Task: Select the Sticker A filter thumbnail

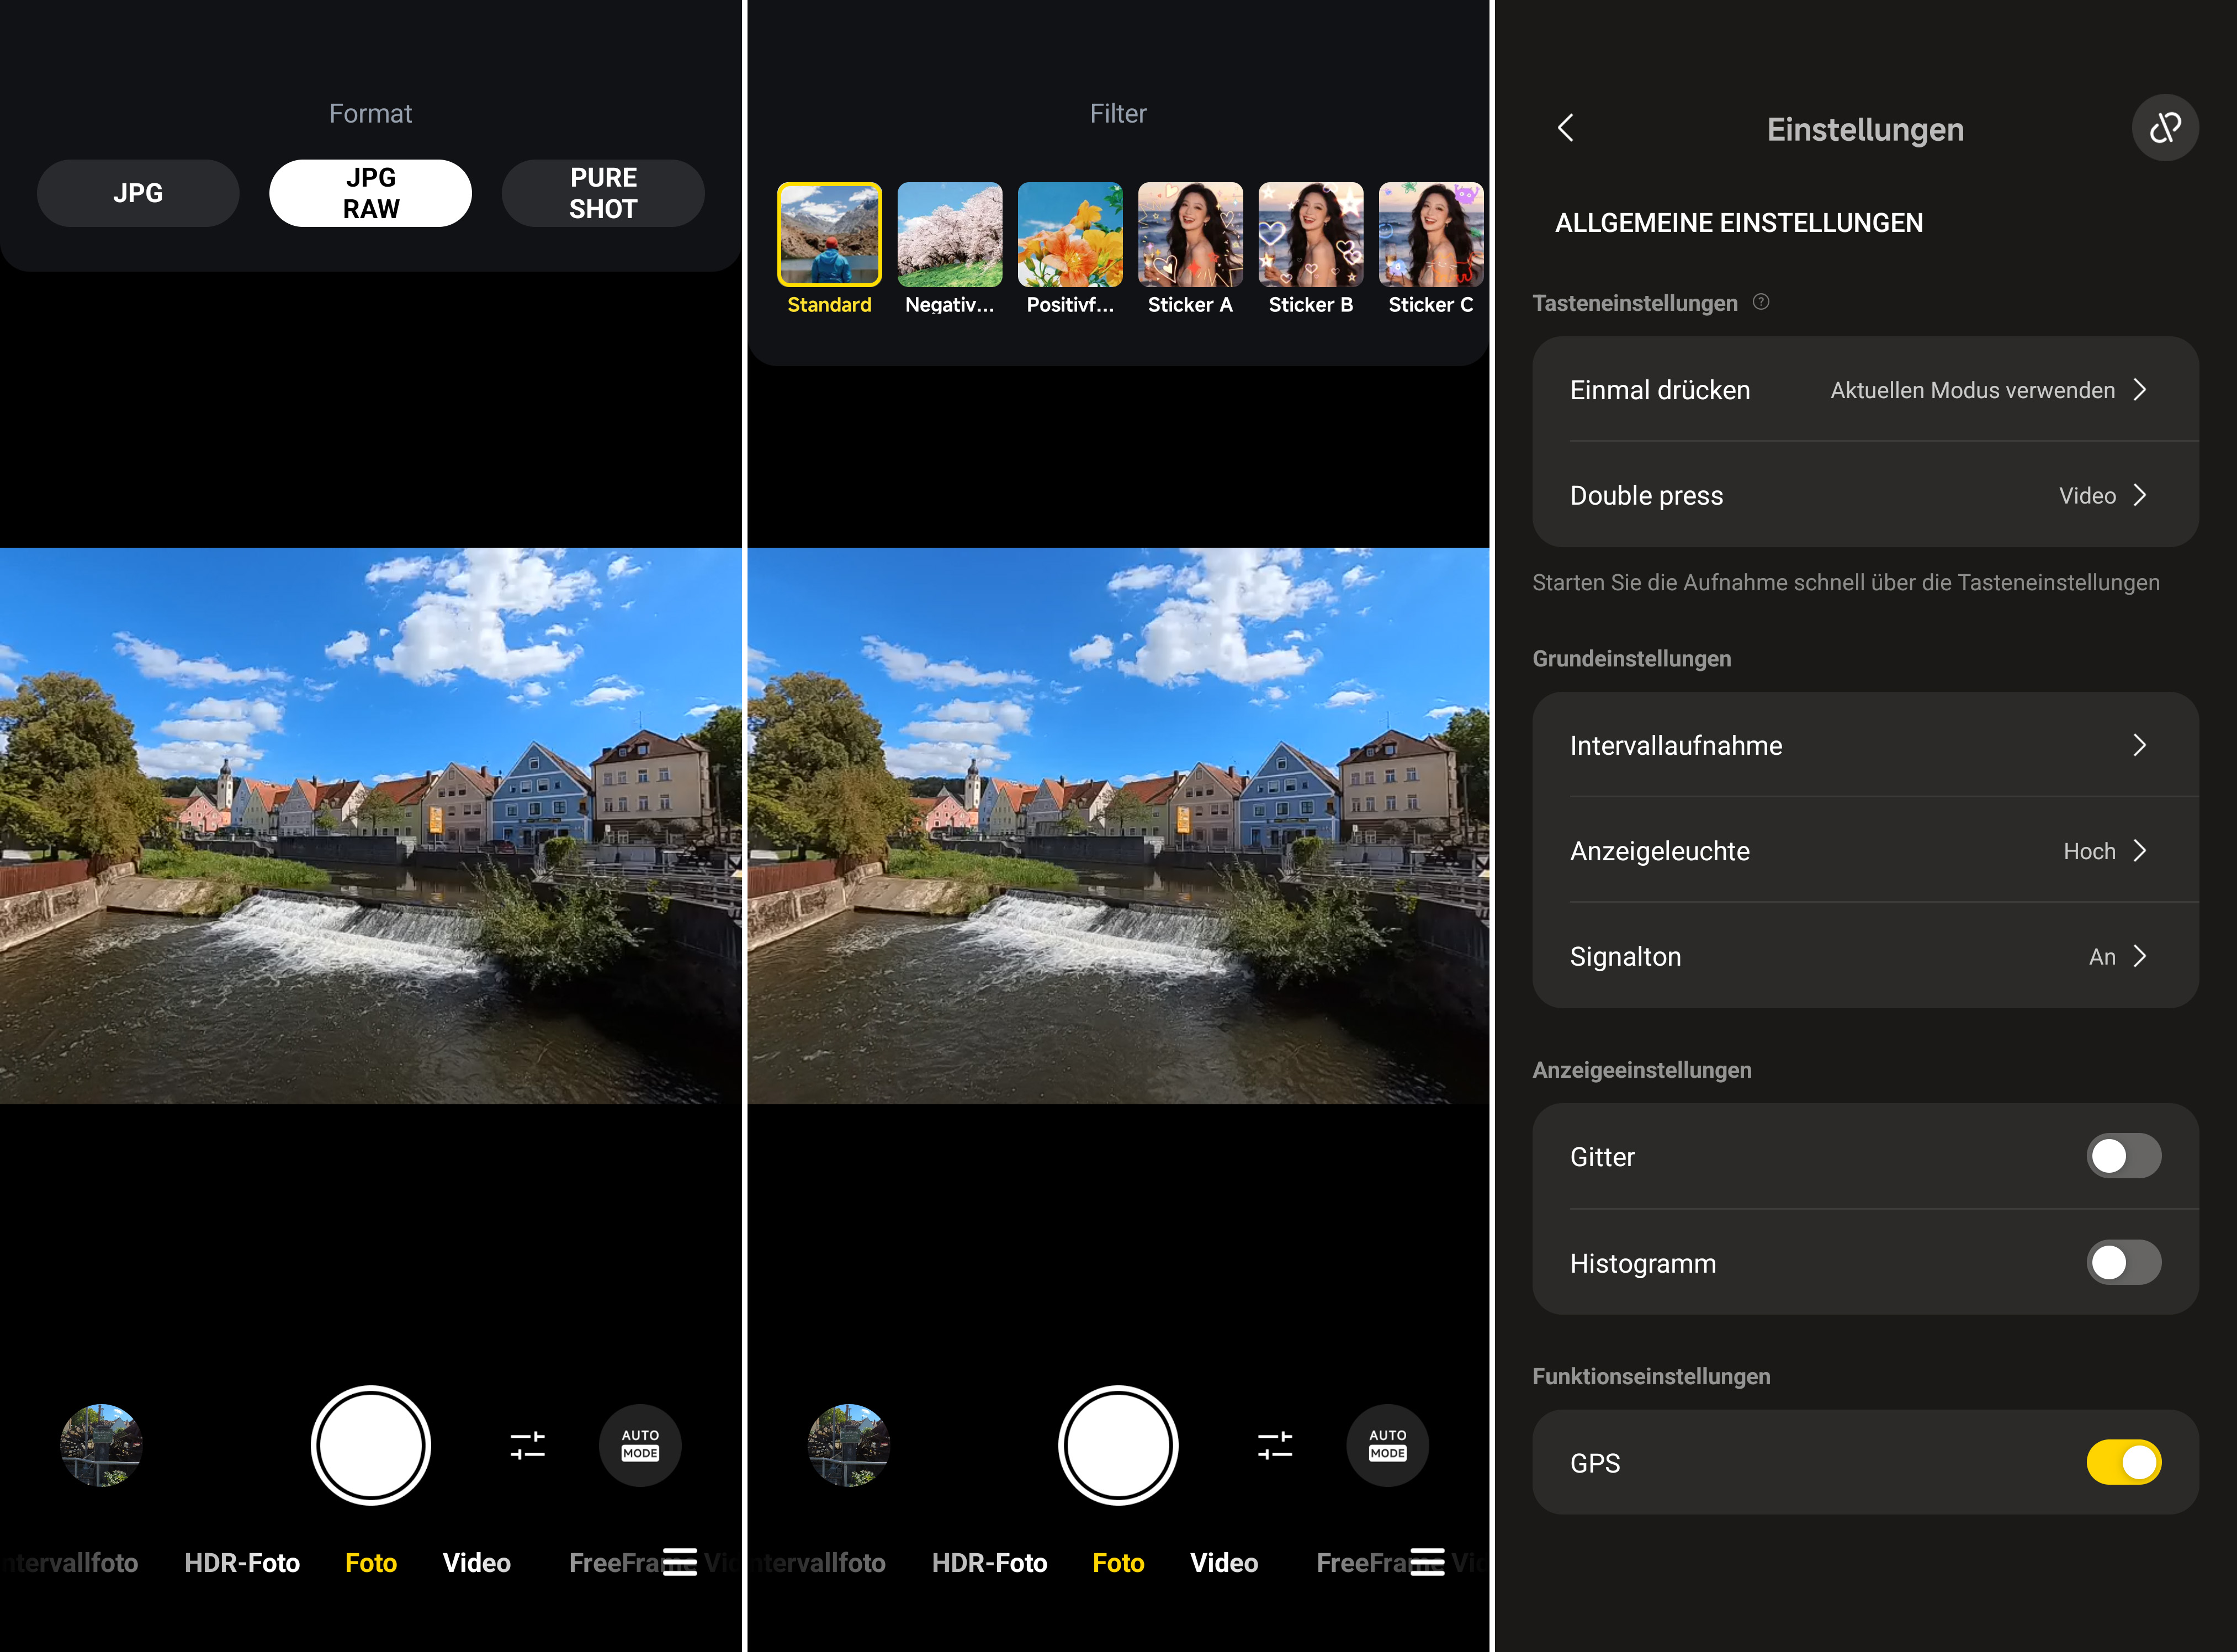Action: point(1190,234)
